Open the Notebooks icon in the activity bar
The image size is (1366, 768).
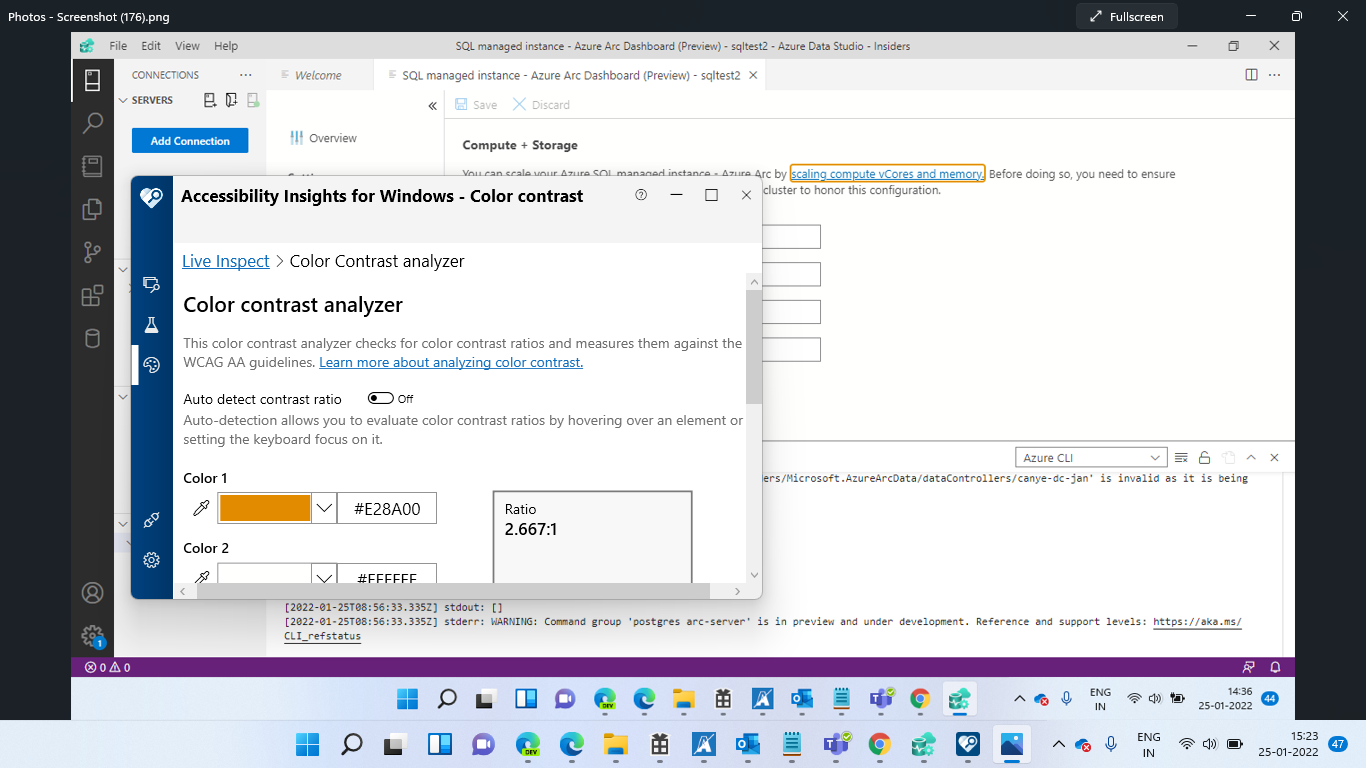[x=93, y=166]
